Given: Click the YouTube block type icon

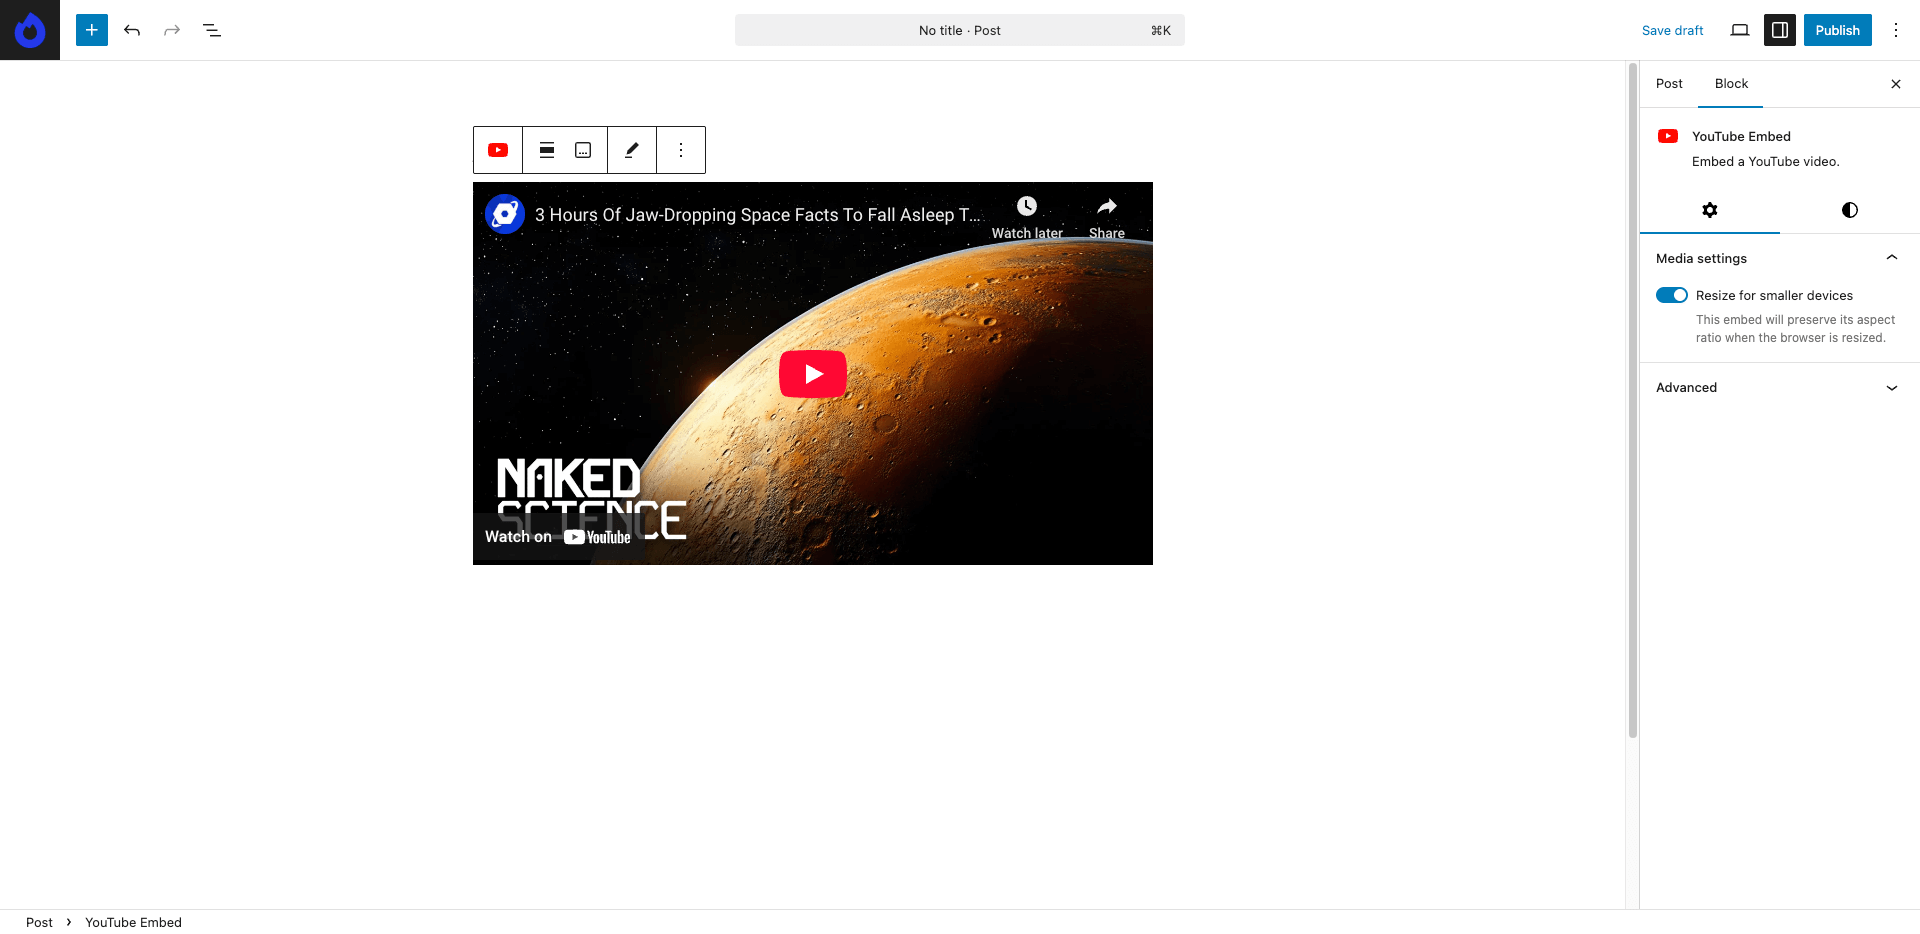Looking at the screenshot, I should coord(498,150).
